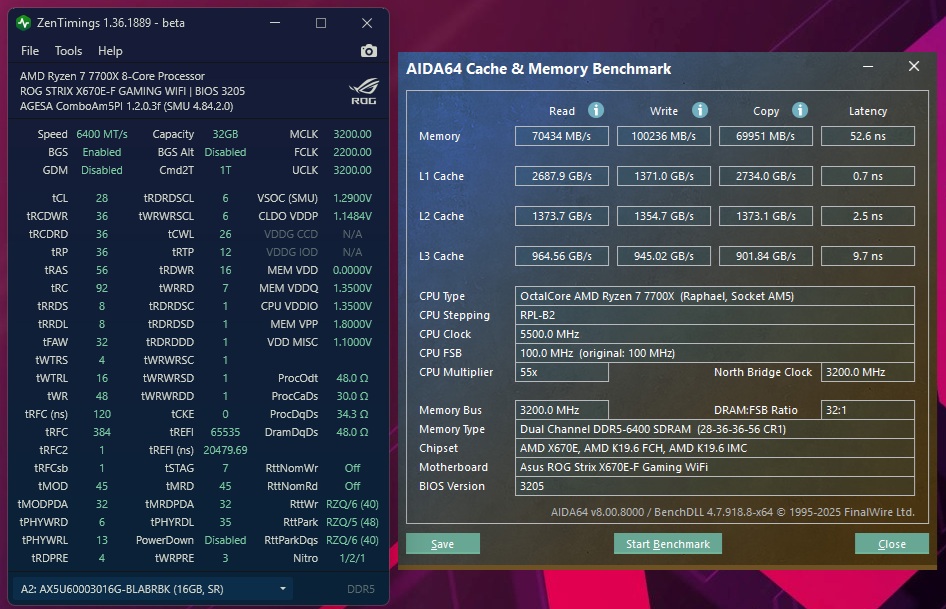Click RttPark value RZQ/5 (48)
946x609 pixels.
click(352, 522)
